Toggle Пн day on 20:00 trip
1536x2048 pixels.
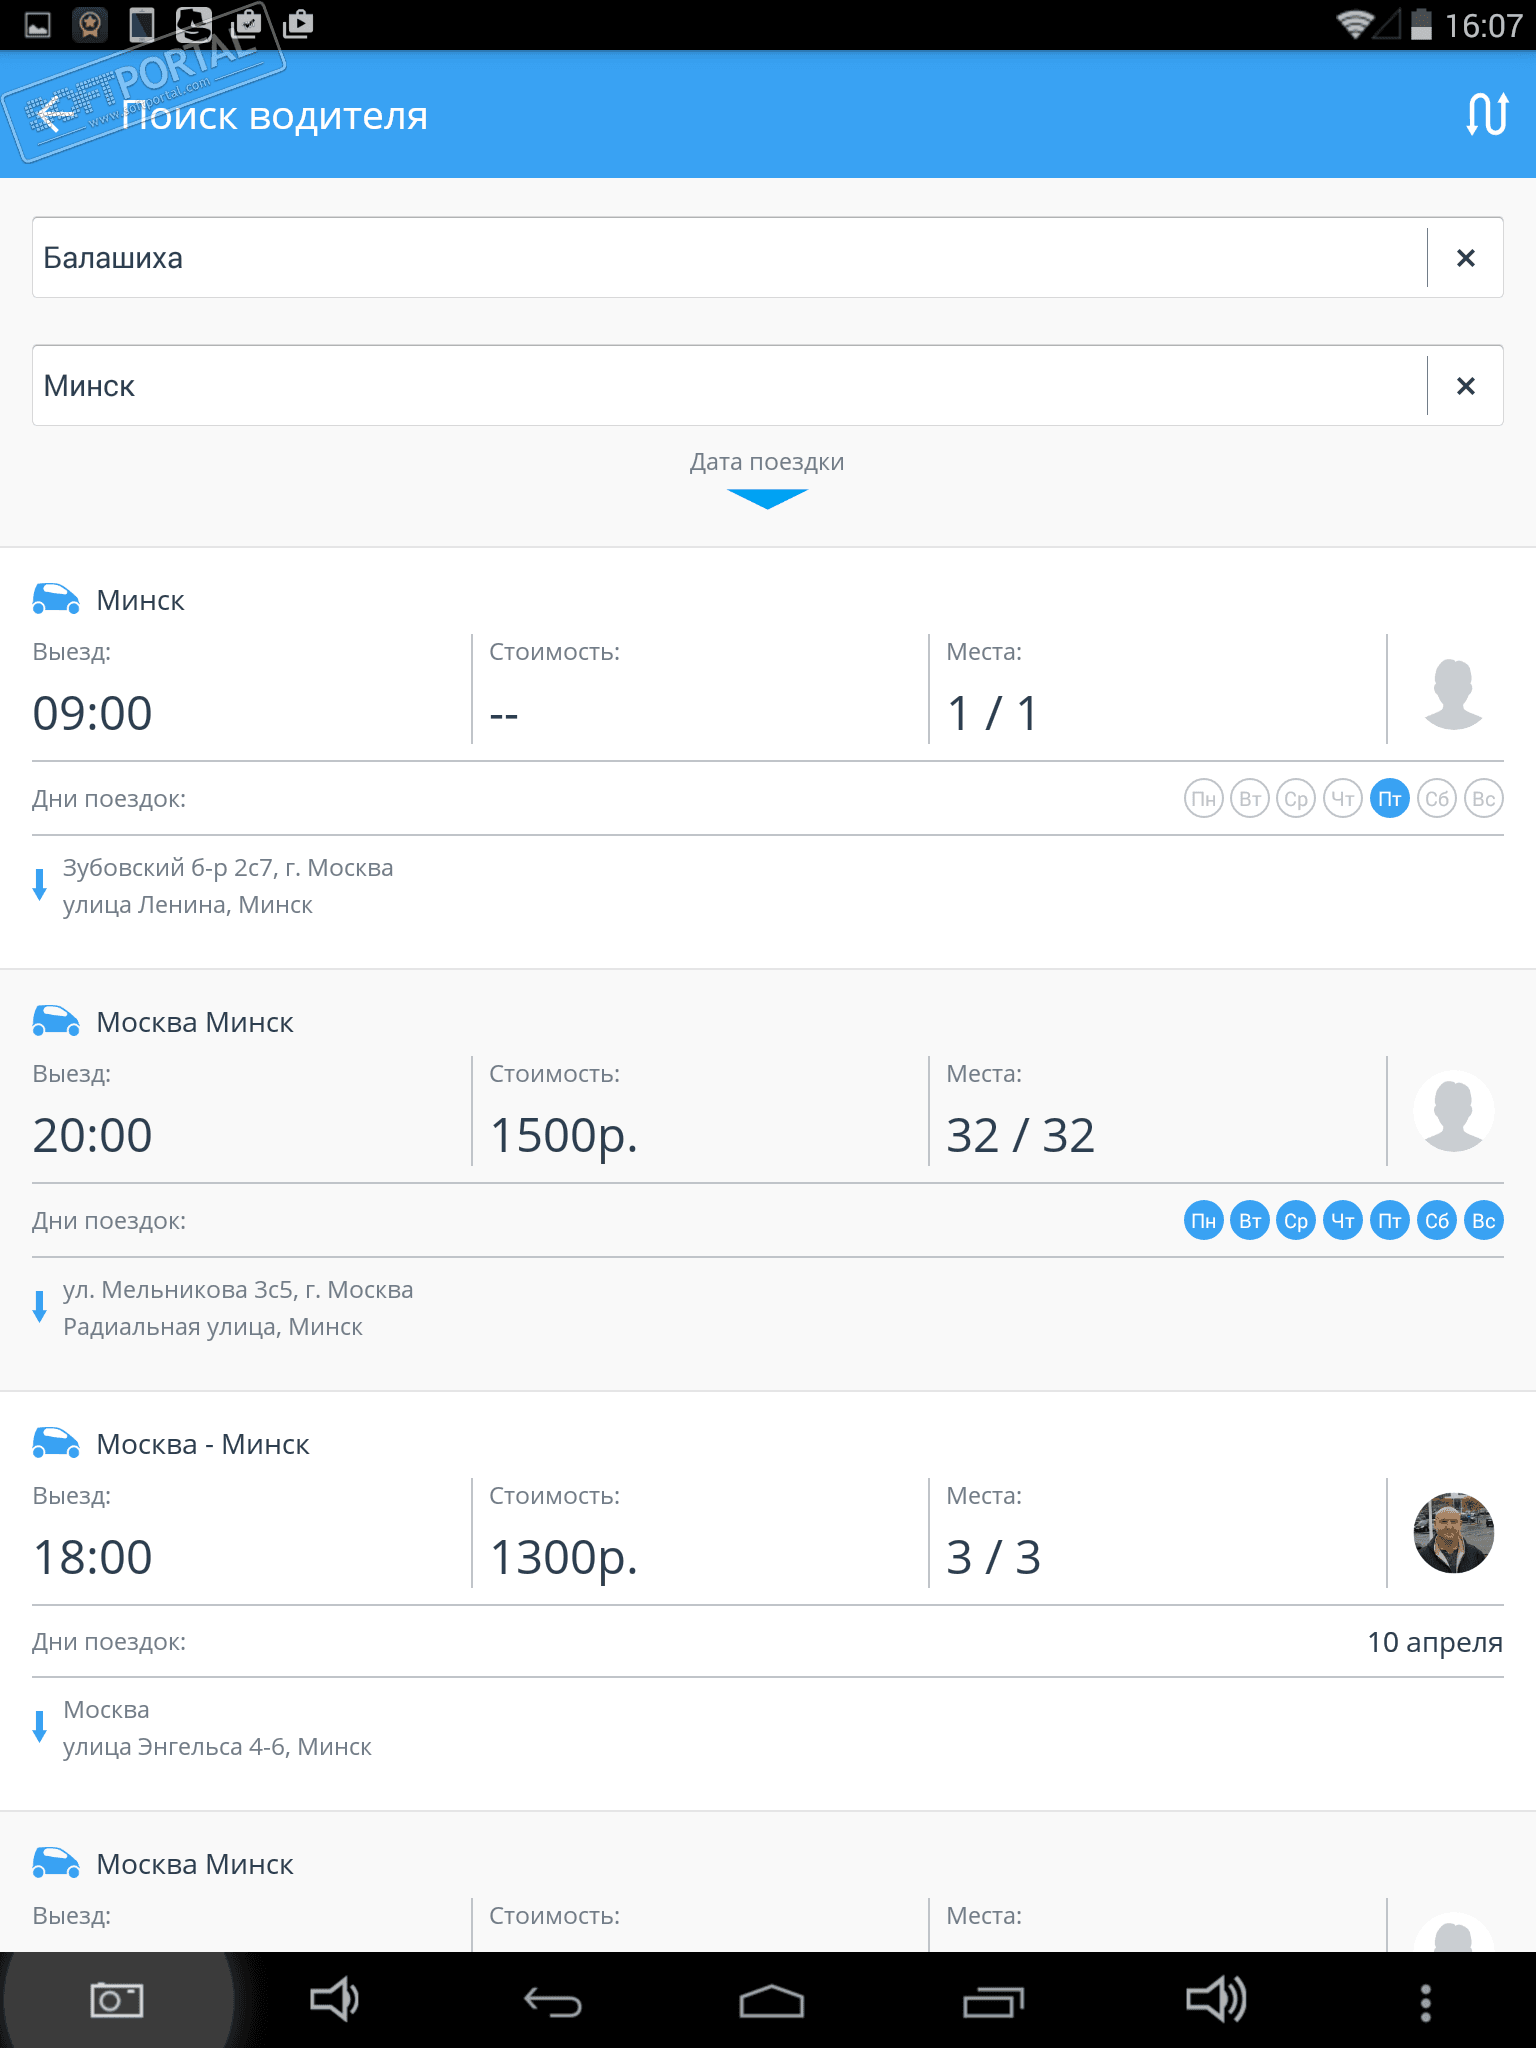tap(1204, 1221)
